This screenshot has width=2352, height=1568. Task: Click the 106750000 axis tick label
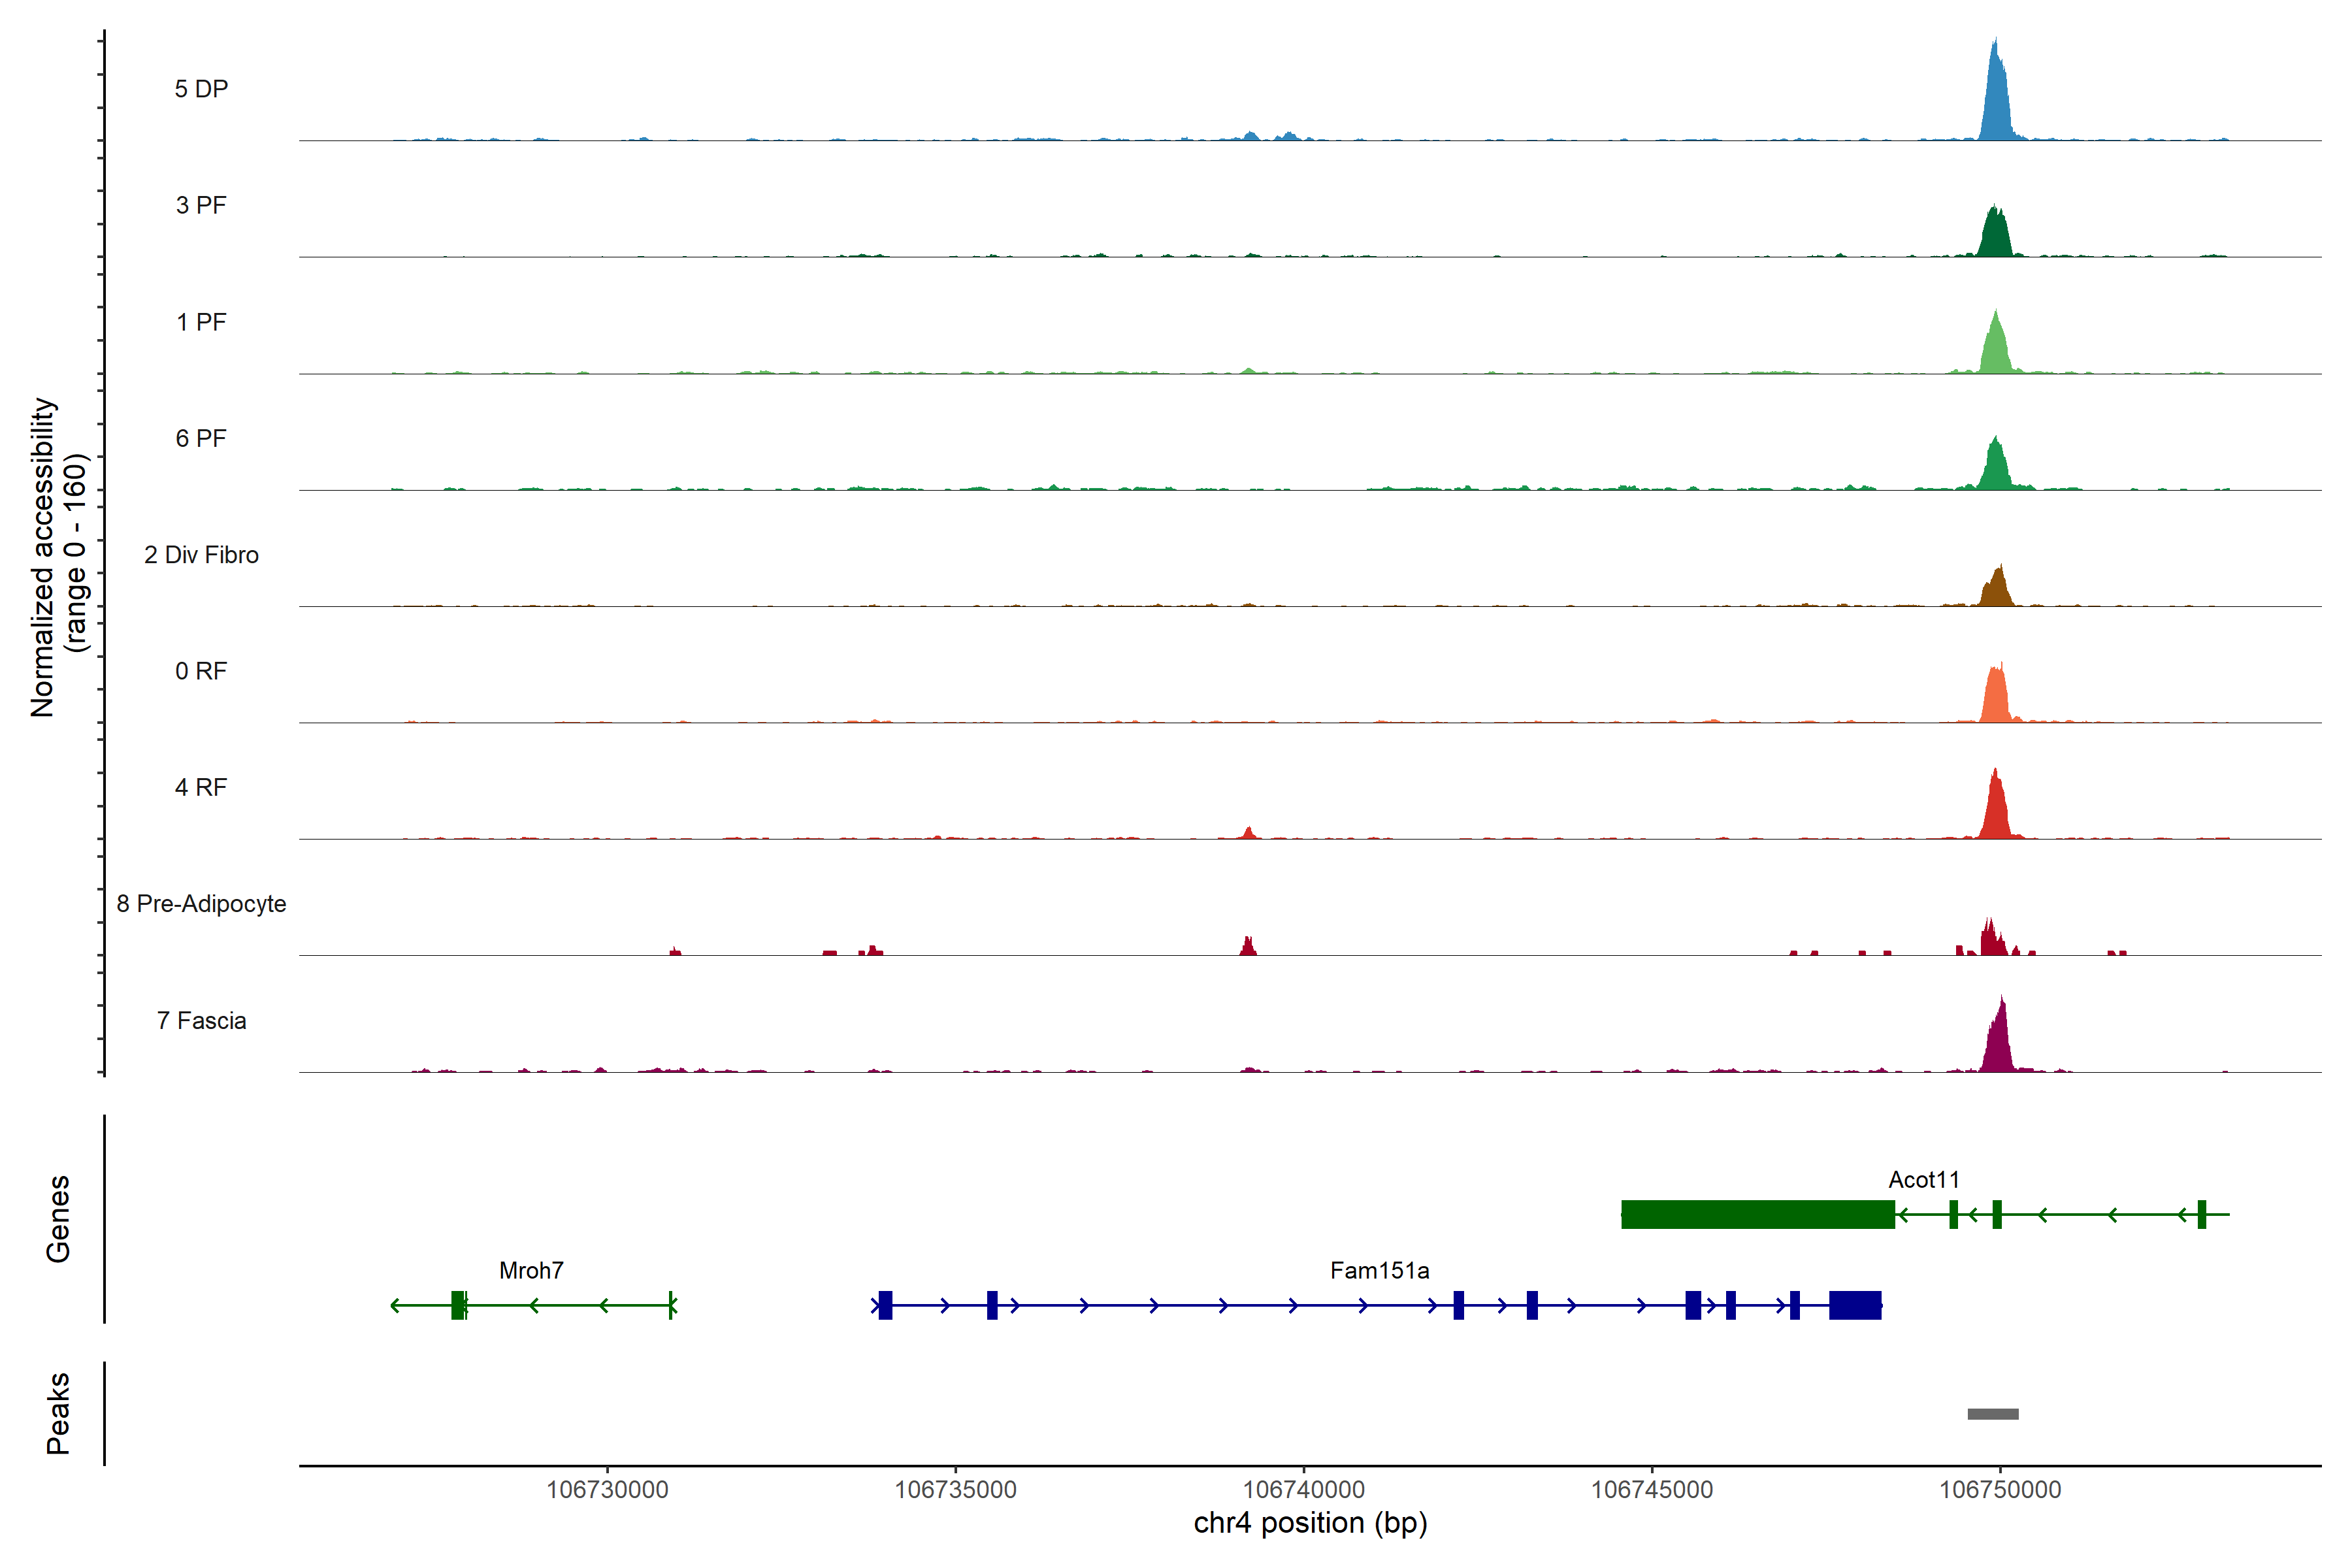pyautogui.click(x=2000, y=1490)
